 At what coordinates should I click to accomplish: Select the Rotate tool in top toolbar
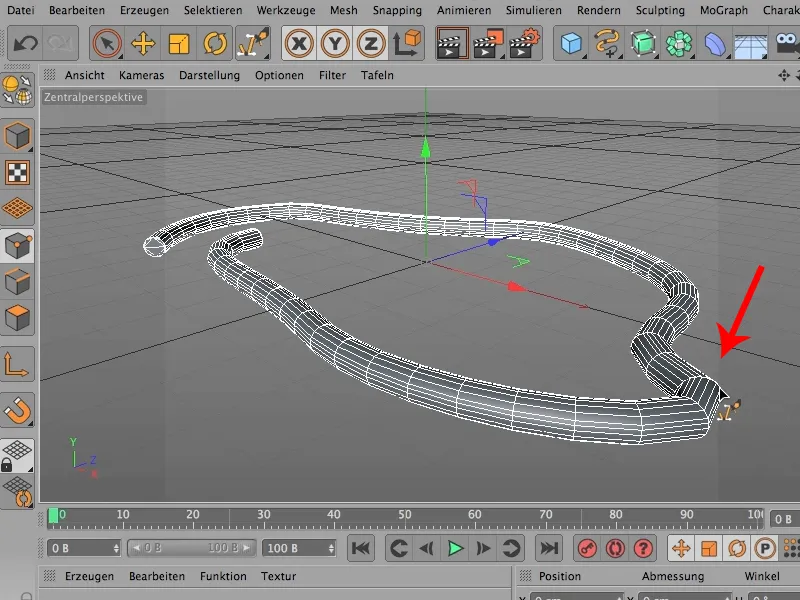[x=215, y=43]
